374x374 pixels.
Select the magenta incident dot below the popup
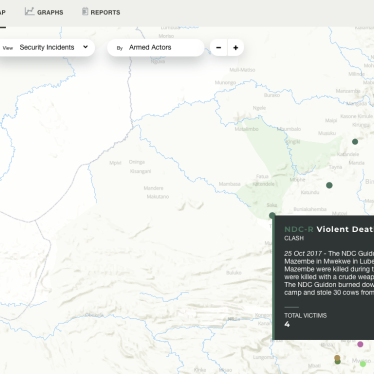pos(360,344)
